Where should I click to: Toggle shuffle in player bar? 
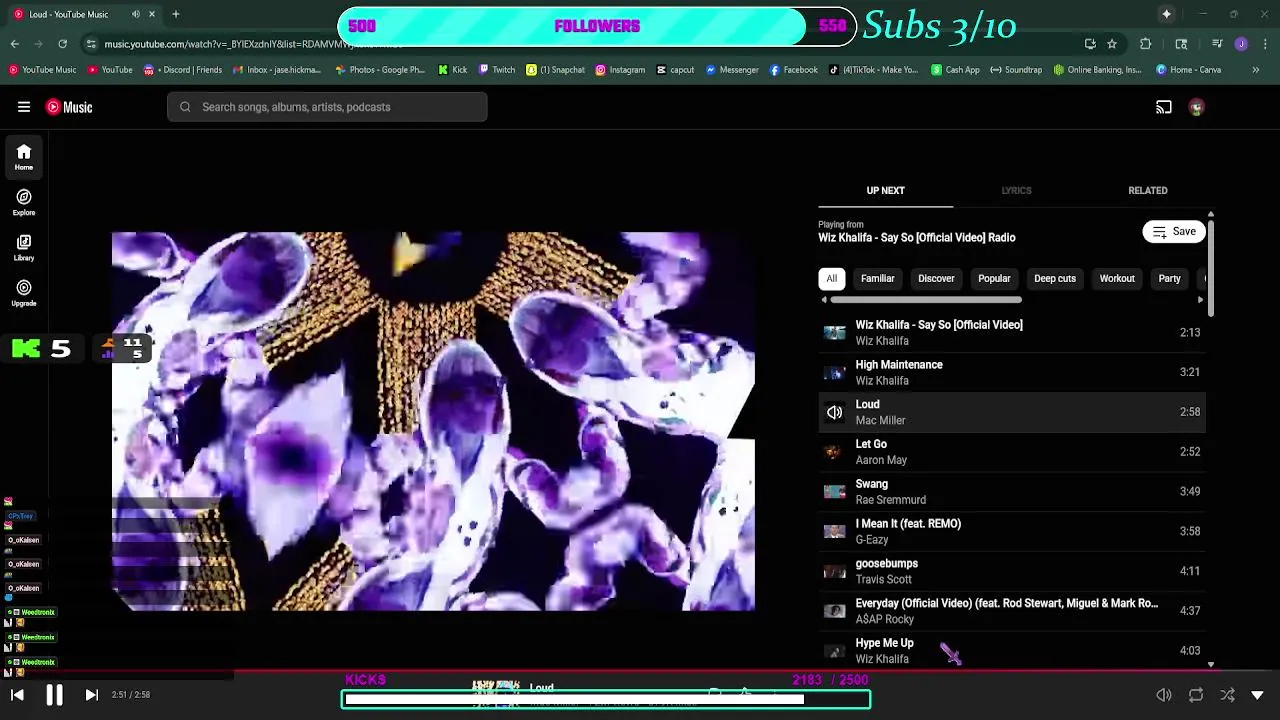[1227, 695]
